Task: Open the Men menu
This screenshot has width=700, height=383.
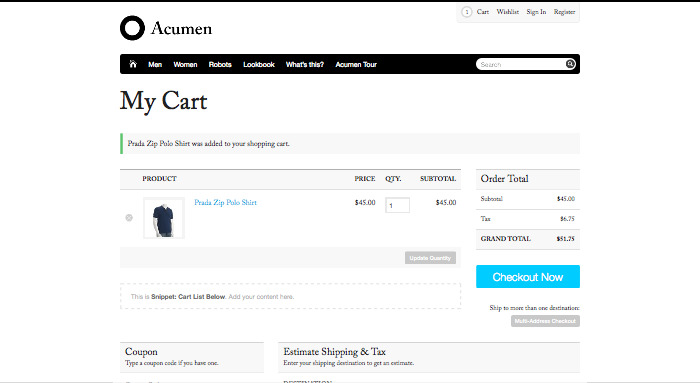Action: (x=155, y=64)
